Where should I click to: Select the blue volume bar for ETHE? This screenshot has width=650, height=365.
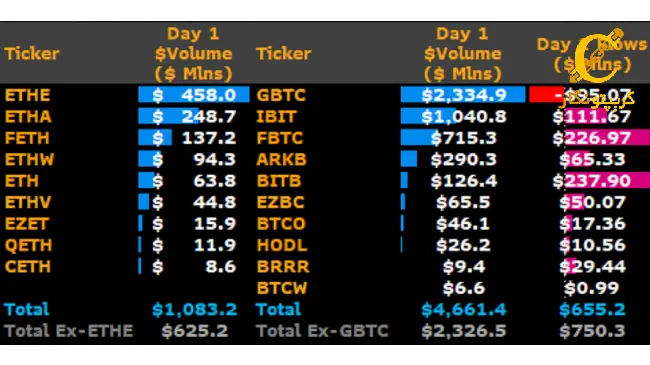click(x=194, y=95)
